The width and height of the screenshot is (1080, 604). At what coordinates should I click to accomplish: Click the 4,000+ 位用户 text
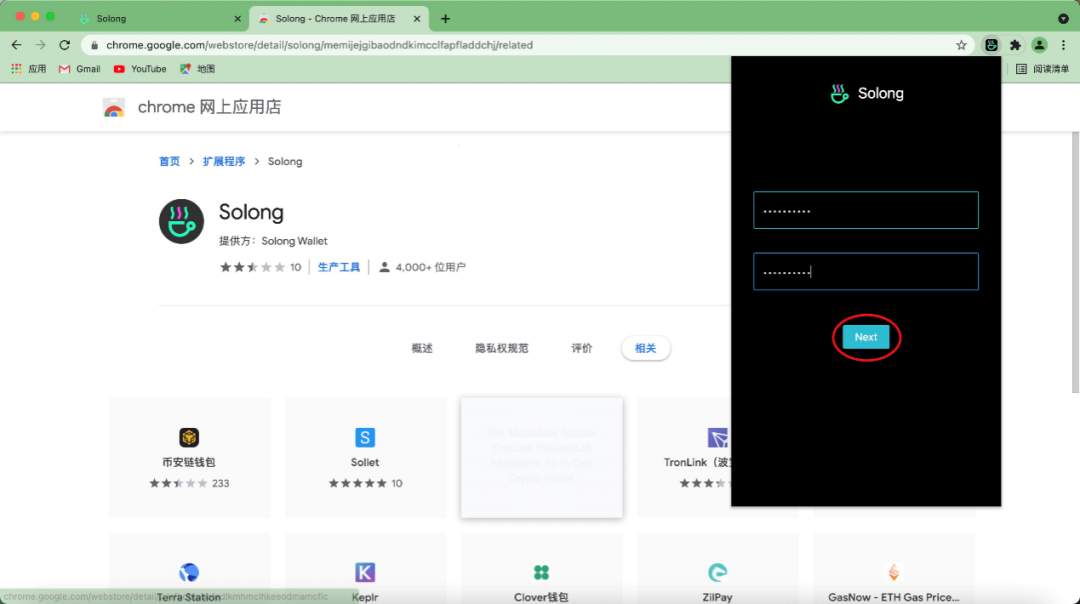point(430,267)
